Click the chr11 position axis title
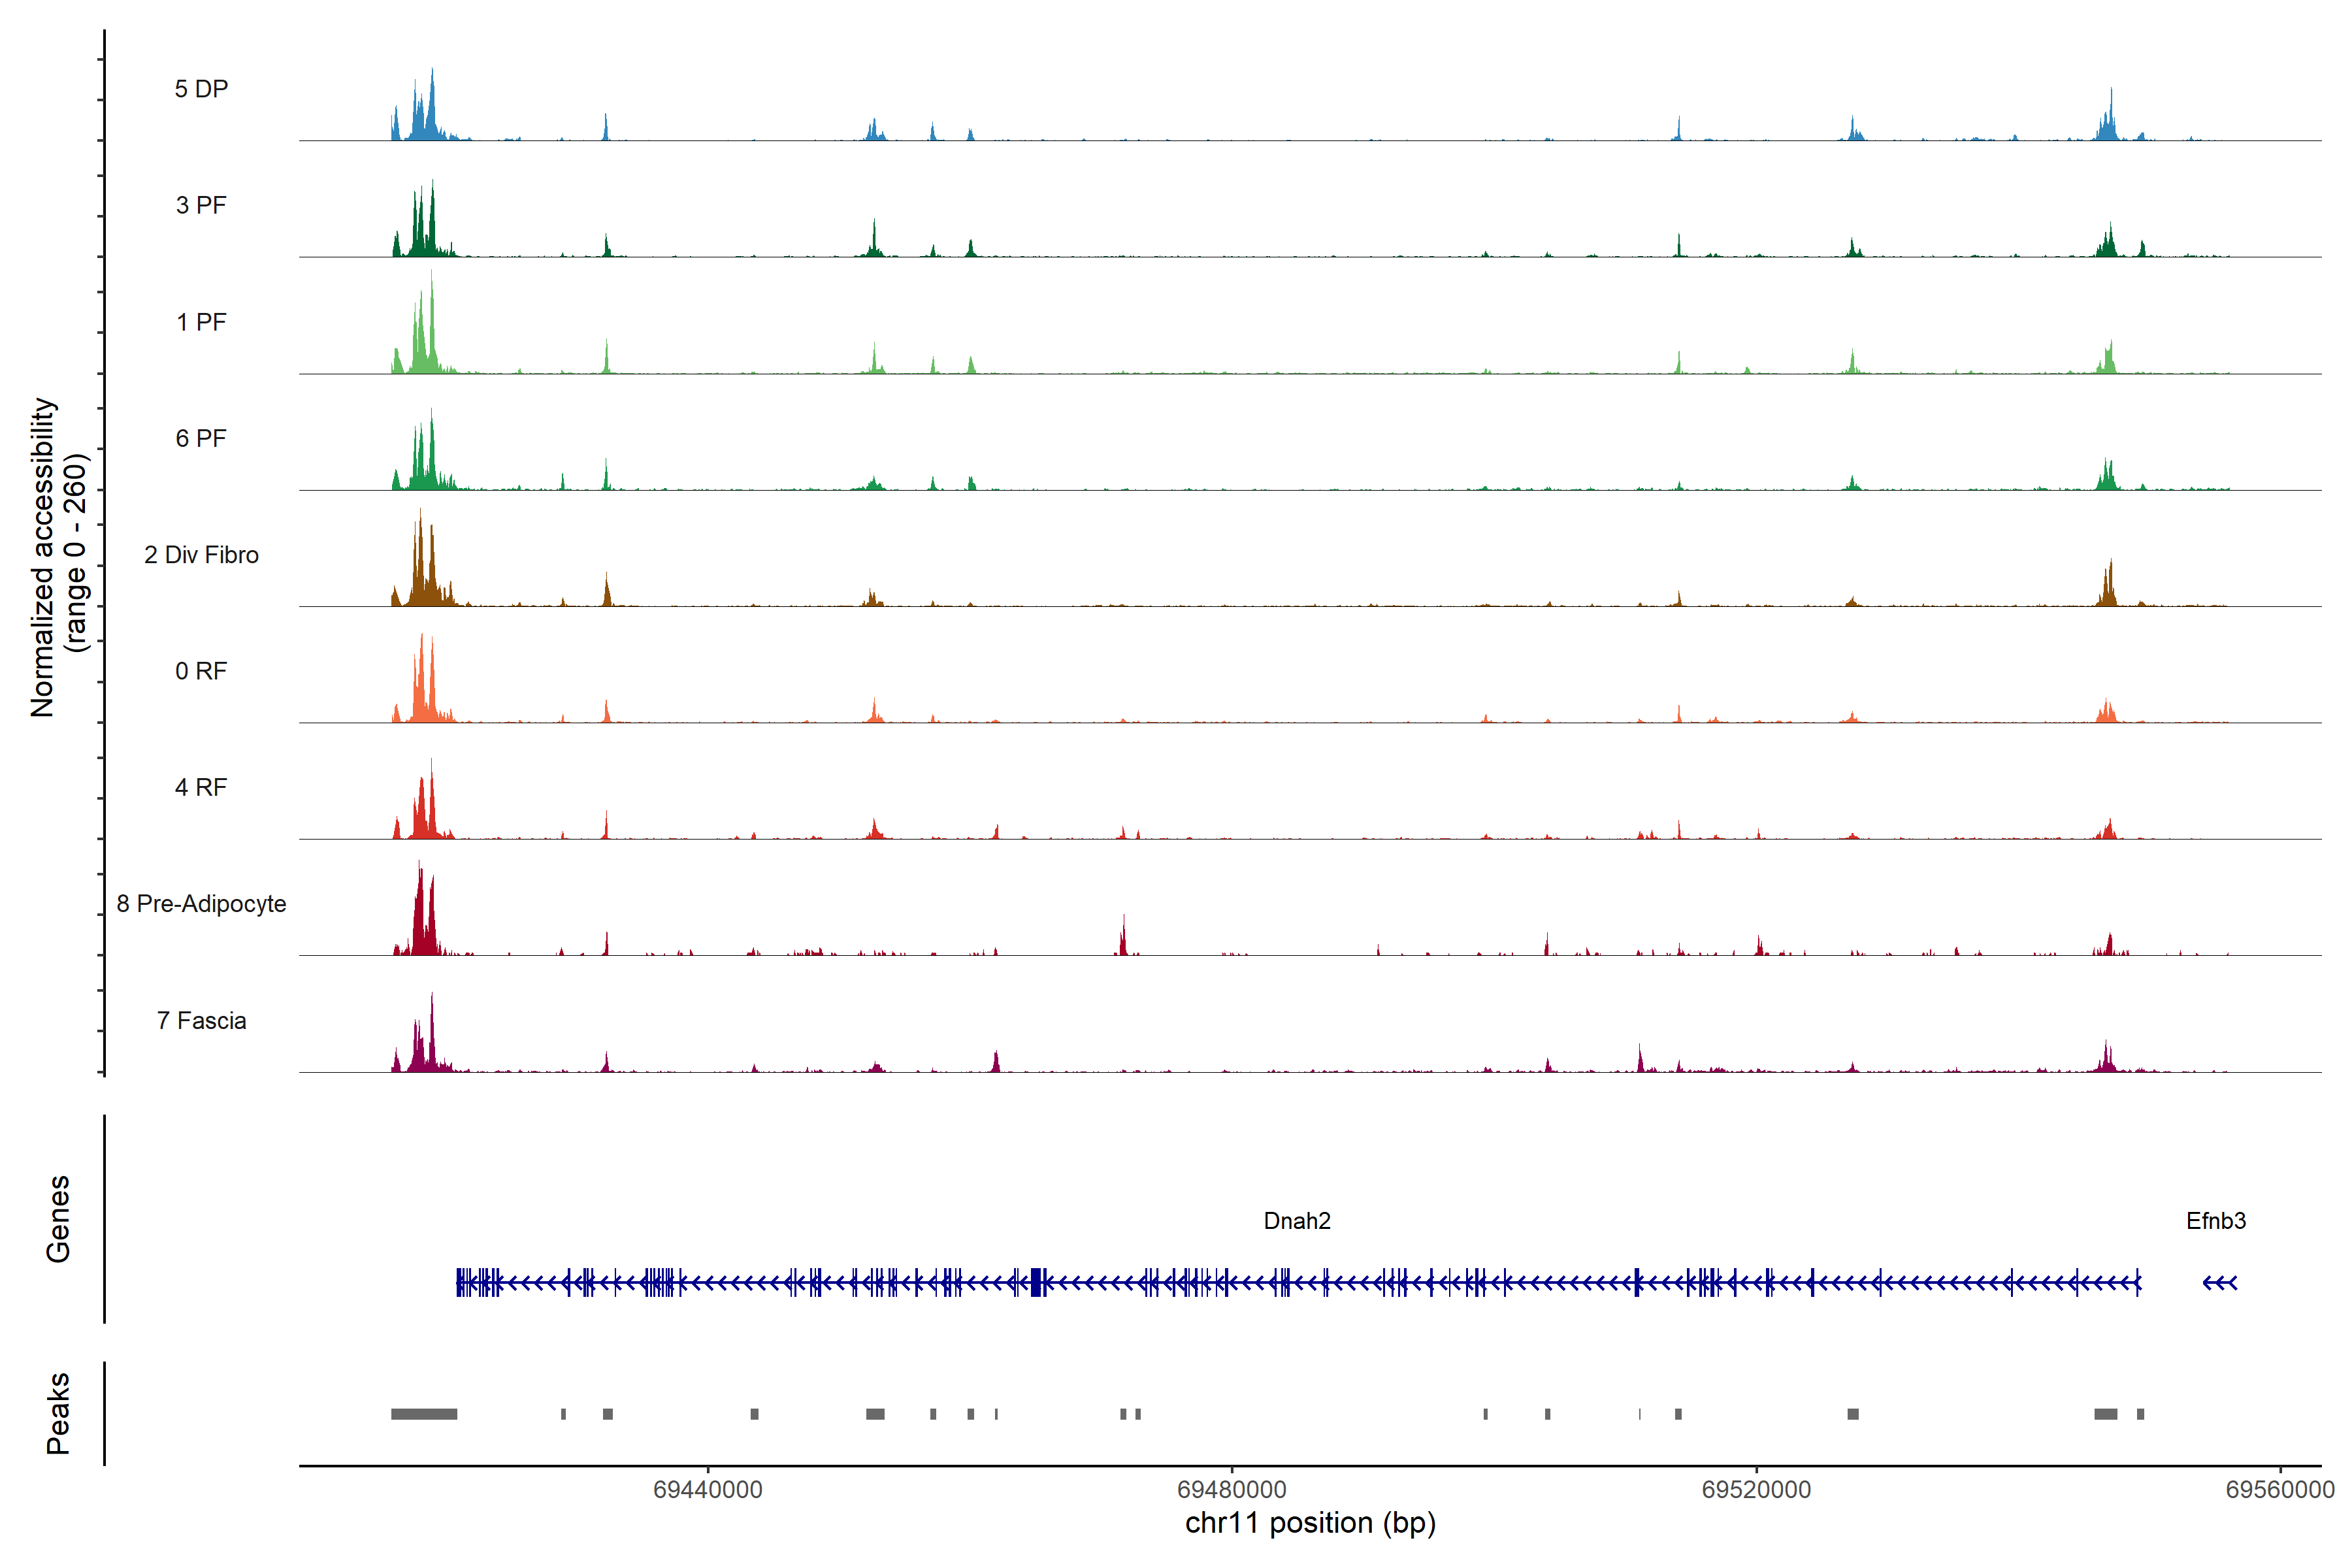 [x=1310, y=1523]
